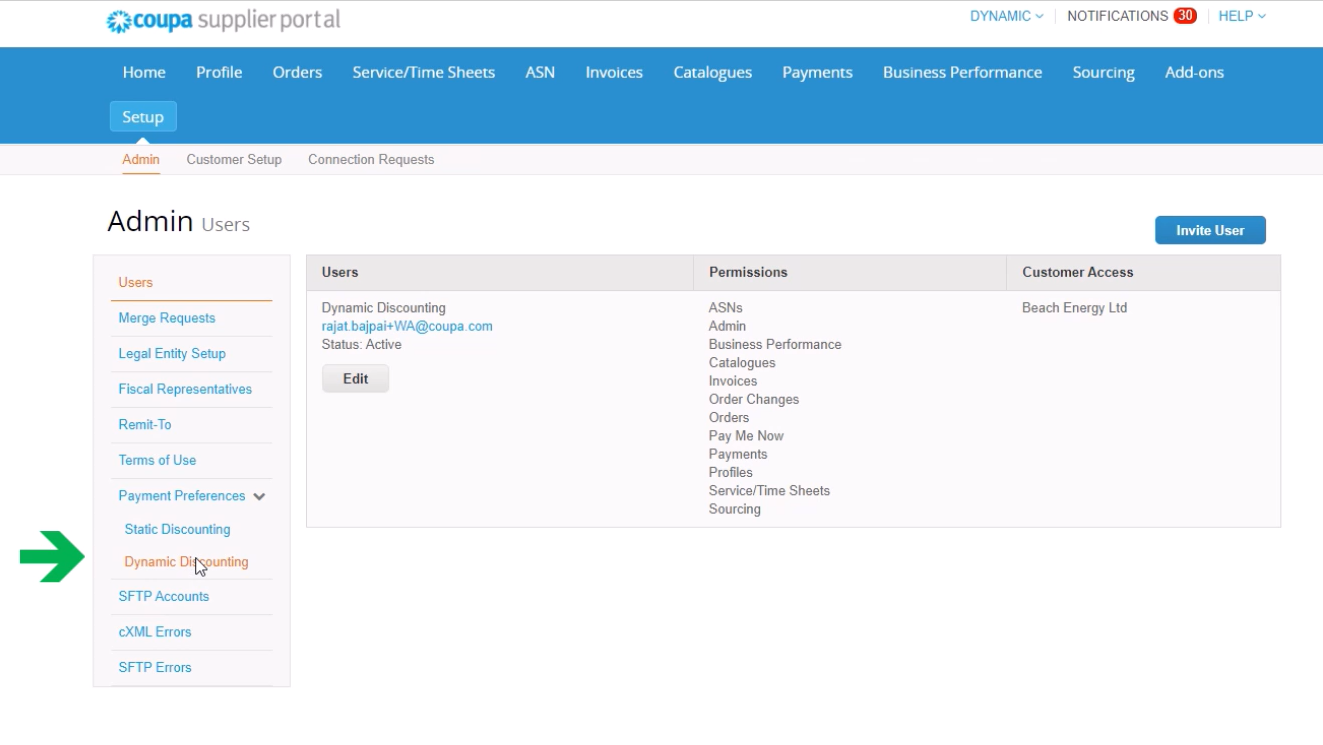
Task: Go to the Sourcing tab
Action: point(1103,72)
